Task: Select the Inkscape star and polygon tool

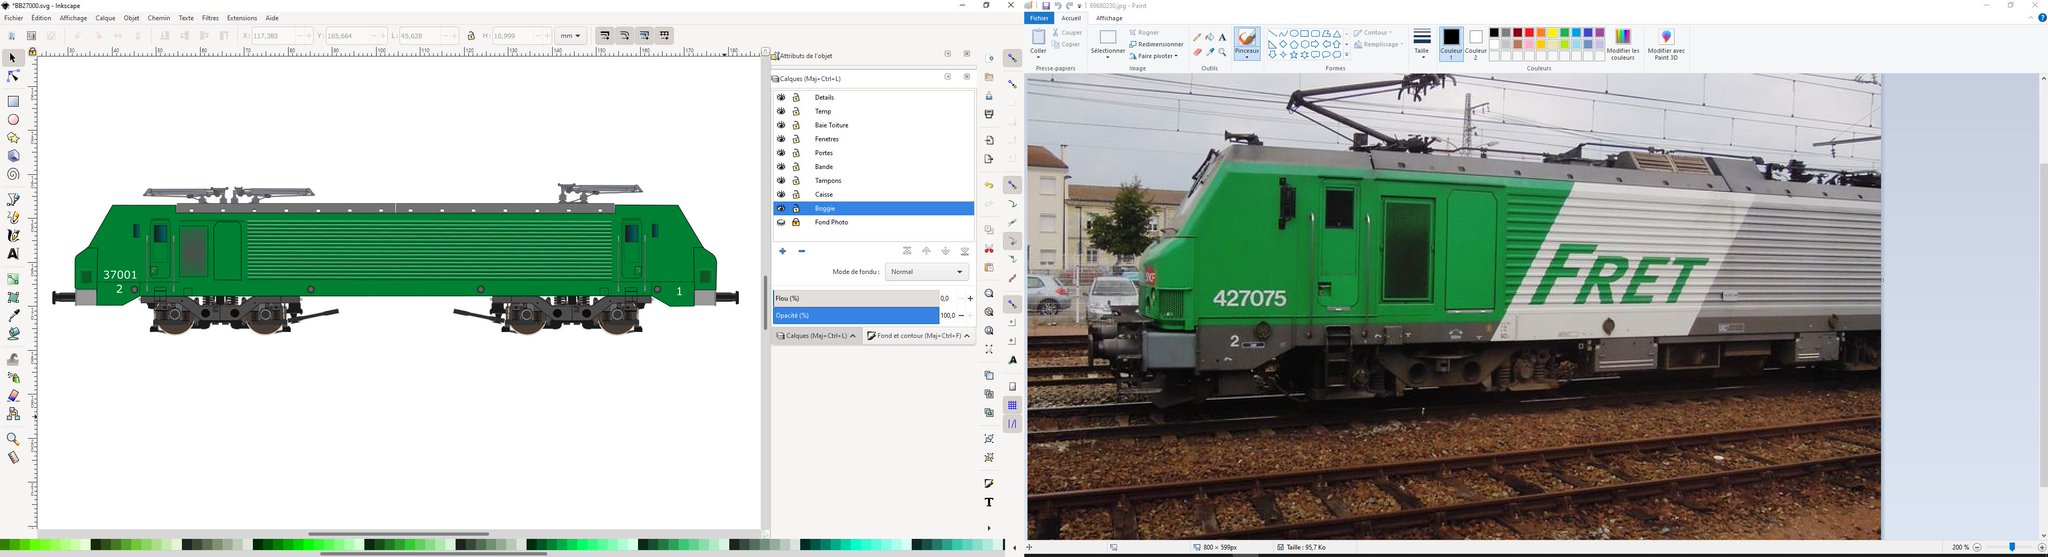Action: tap(13, 138)
